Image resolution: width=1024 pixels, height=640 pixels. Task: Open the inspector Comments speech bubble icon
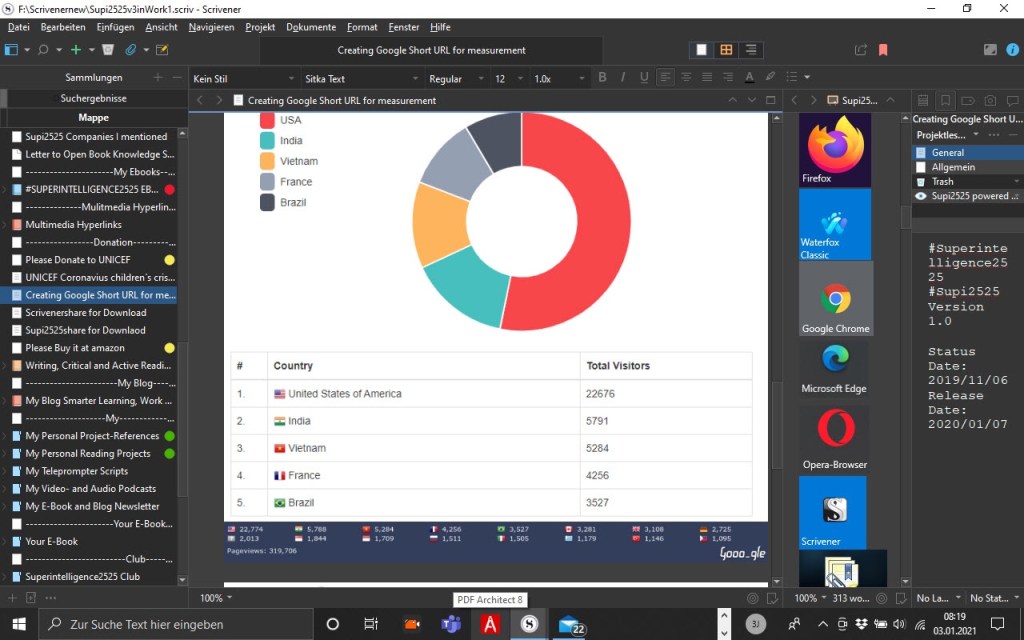click(x=1011, y=100)
